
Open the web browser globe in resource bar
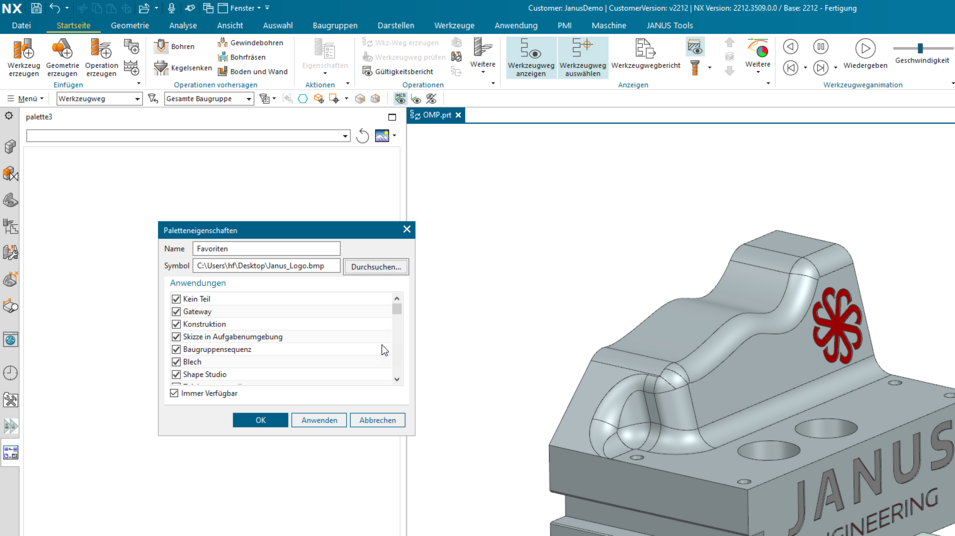(10, 339)
